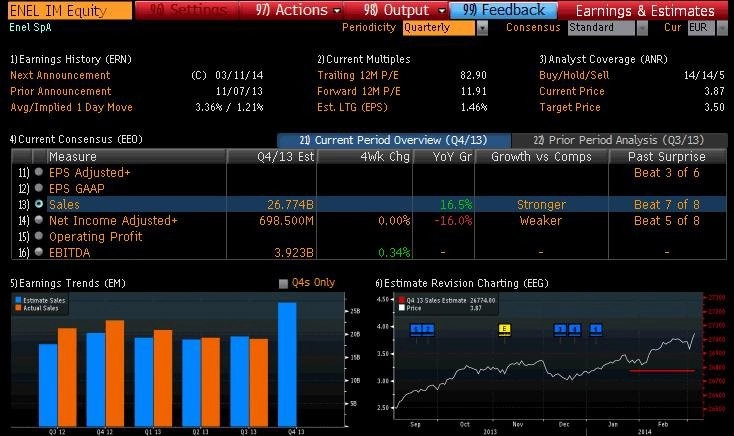This screenshot has height=436, width=734.
Task: Open the Consensus Standard dropdown
Action: (x=642, y=28)
